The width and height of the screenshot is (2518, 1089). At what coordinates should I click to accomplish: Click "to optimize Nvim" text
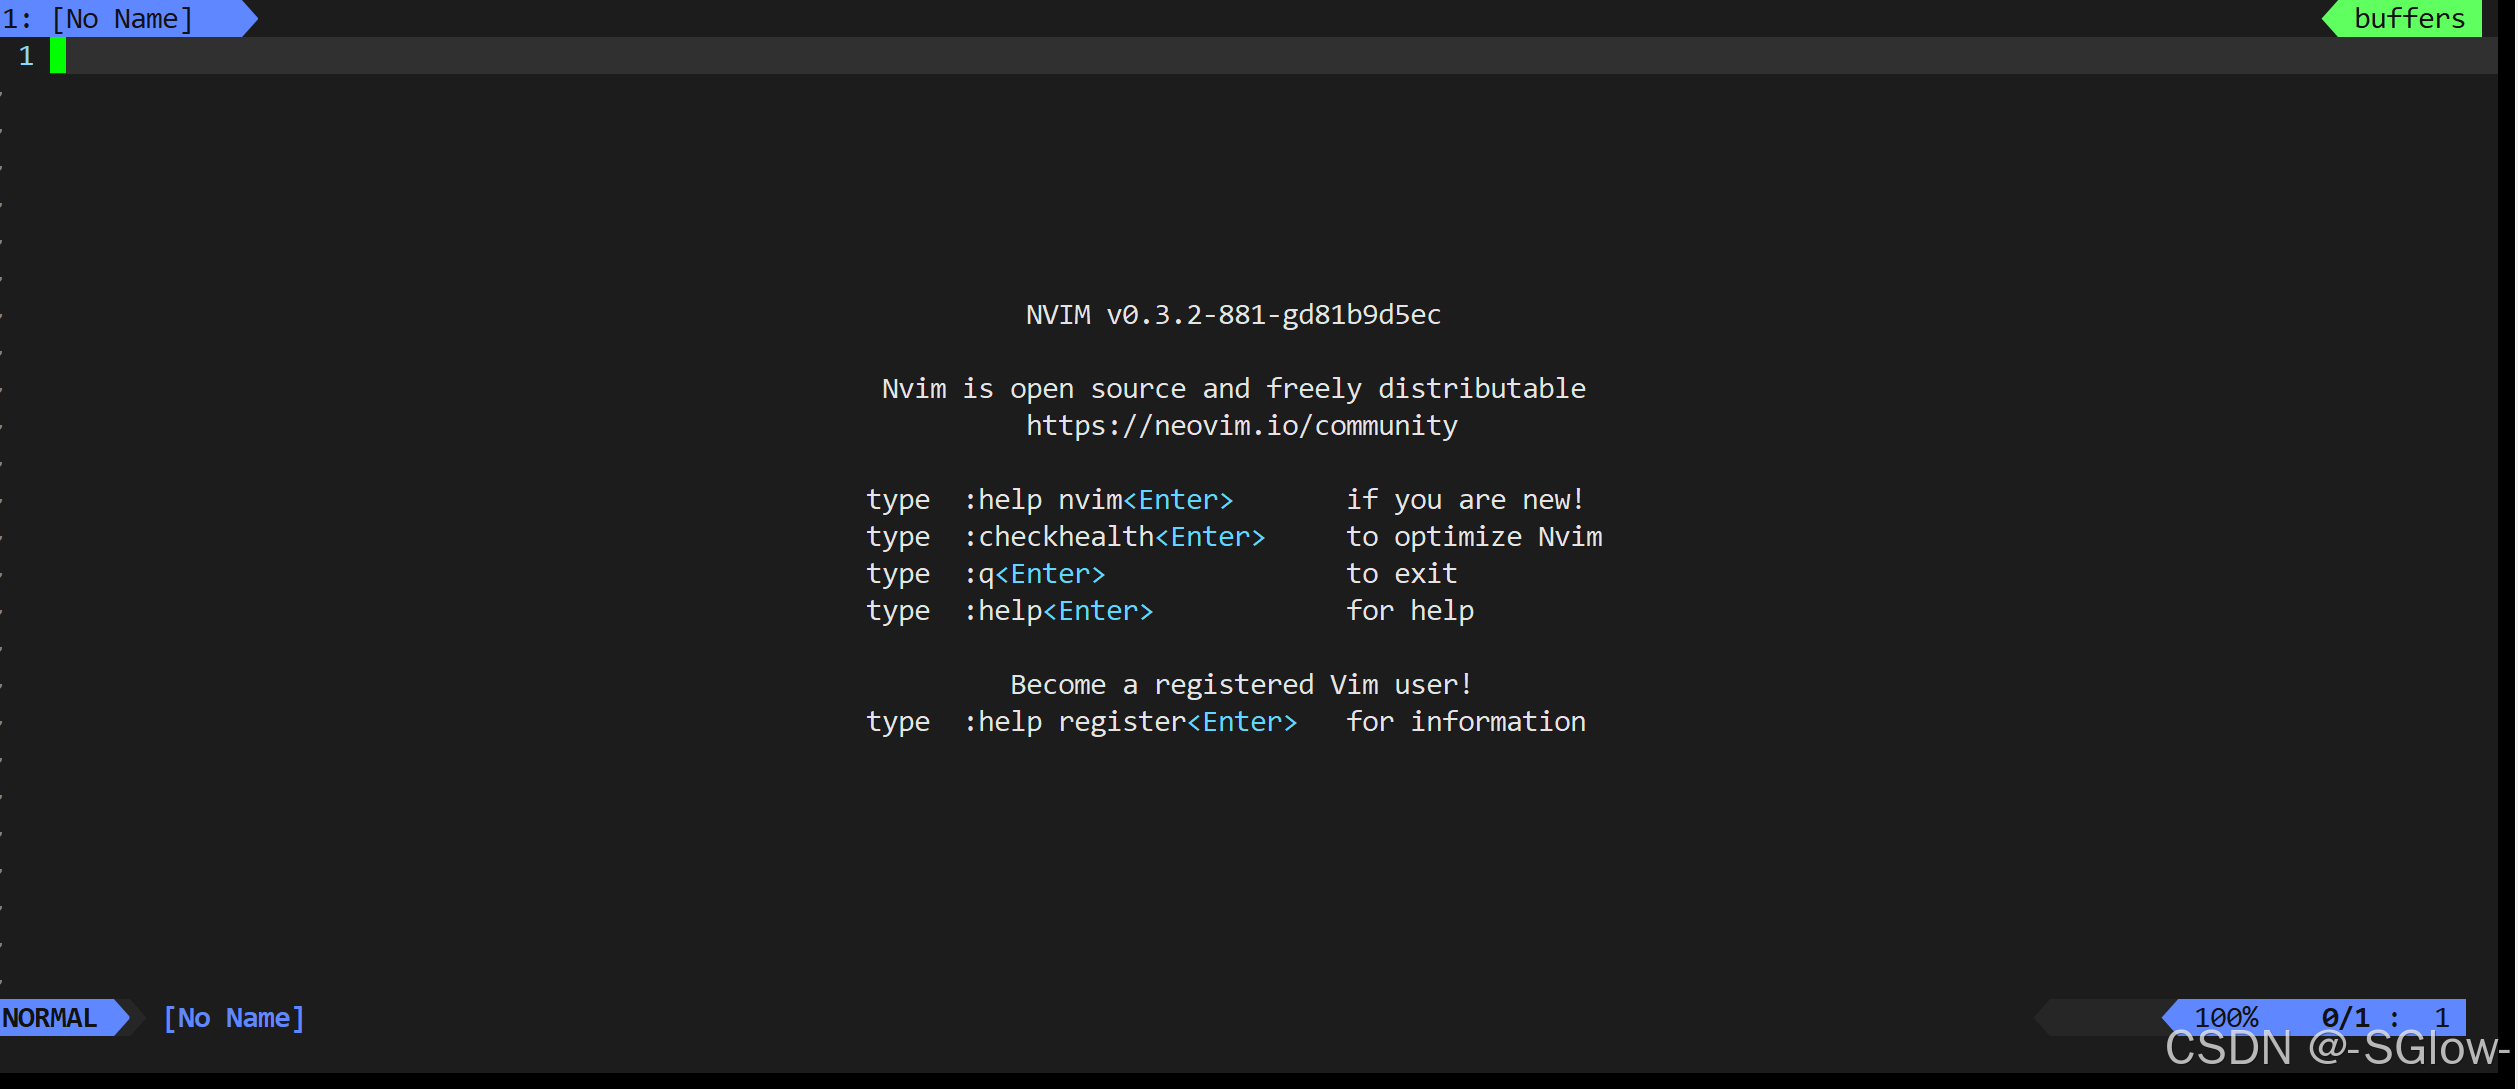[x=1474, y=537]
